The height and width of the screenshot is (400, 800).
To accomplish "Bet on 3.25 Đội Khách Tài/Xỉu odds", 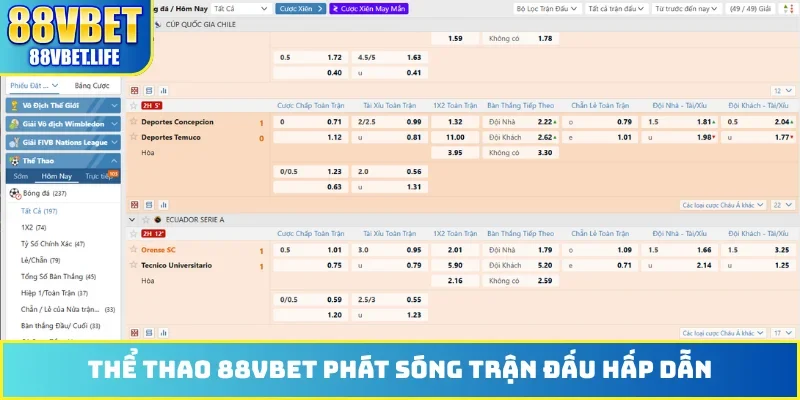I will 758,250.
